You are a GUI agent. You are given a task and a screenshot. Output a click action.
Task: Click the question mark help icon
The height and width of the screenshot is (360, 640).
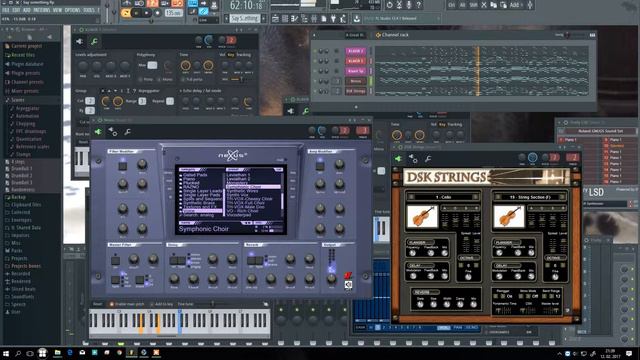[418, 5]
